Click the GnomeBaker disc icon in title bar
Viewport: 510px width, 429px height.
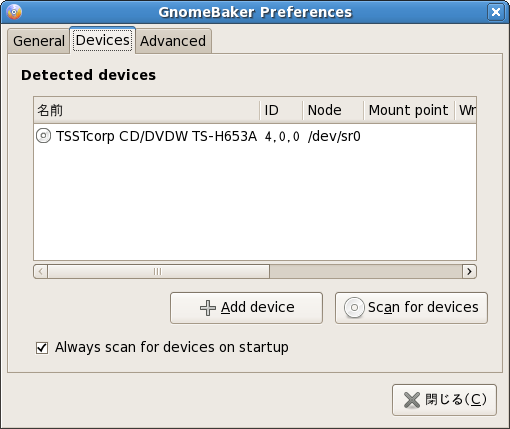coord(14,12)
